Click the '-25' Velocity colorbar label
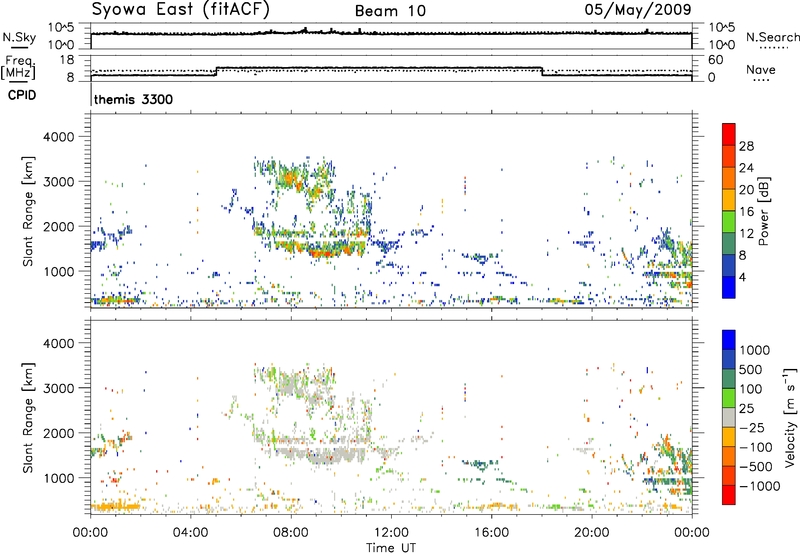The height and width of the screenshot is (554, 800). (x=751, y=428)
